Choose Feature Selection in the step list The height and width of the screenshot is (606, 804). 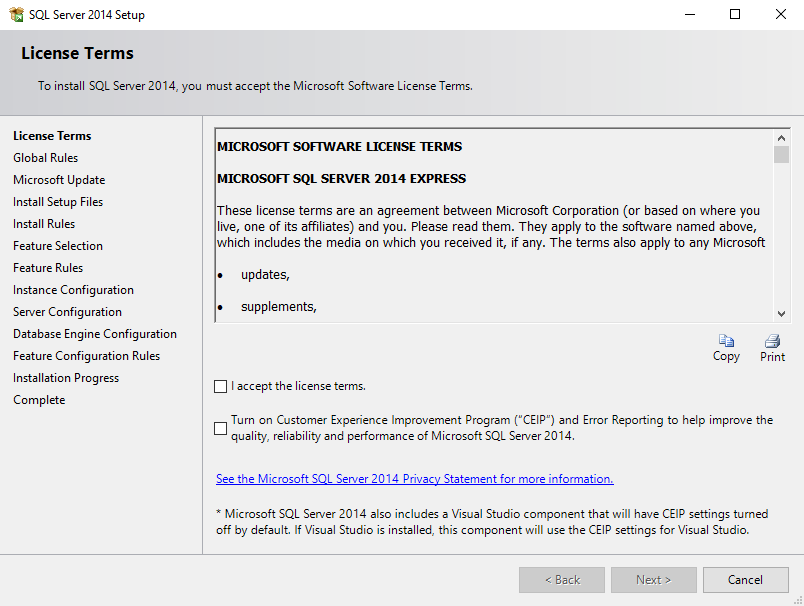(x=58, y=246)
